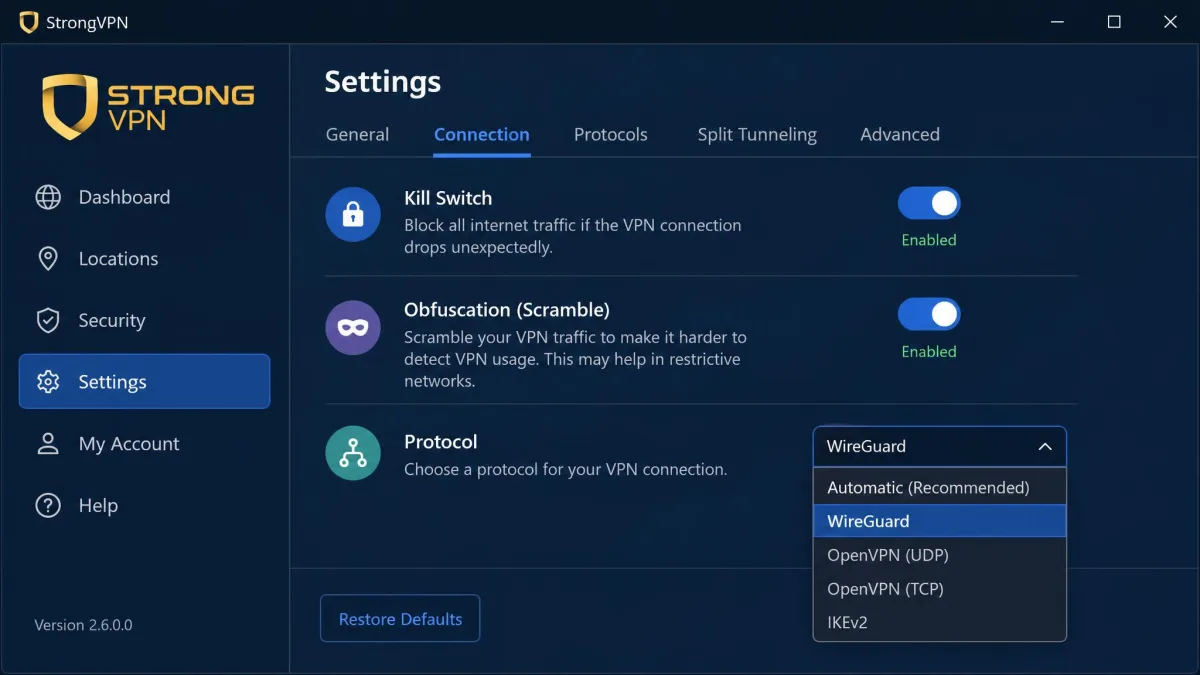Open My Account in the sidebar
This screenshot has height=675, width=1200.
point(144,443)
